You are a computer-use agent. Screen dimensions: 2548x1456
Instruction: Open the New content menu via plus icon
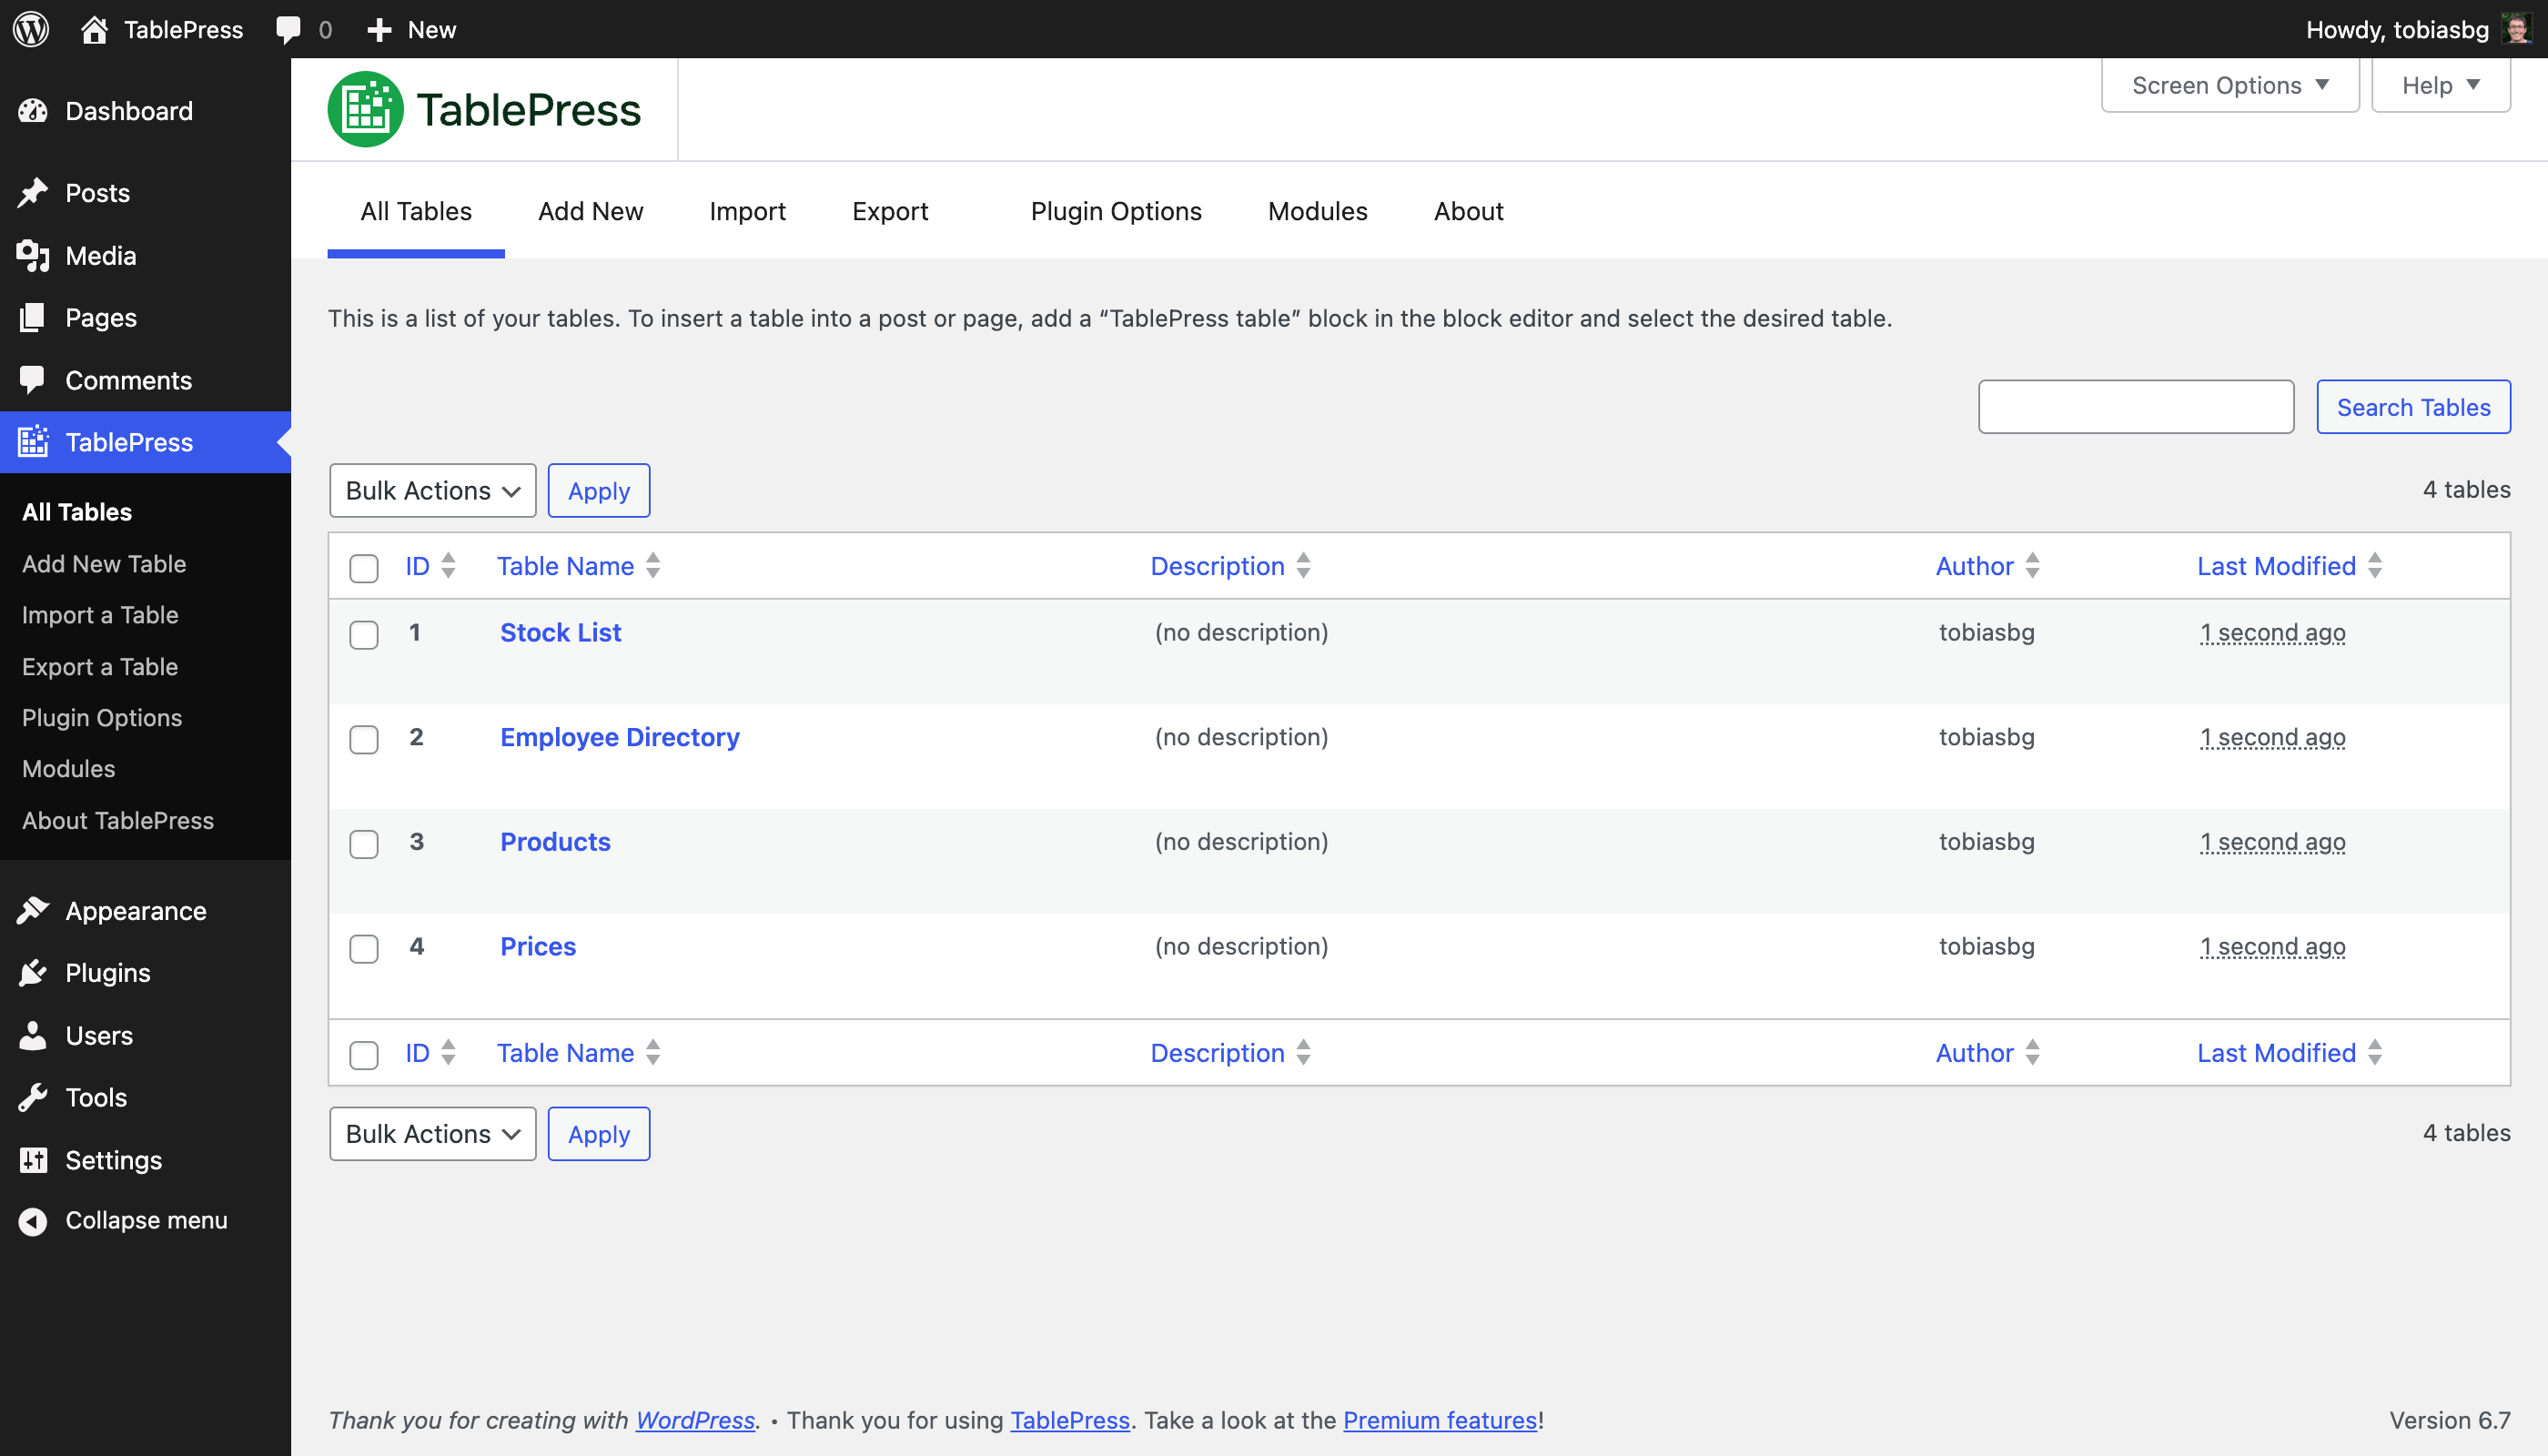click(x=379, y=29)
